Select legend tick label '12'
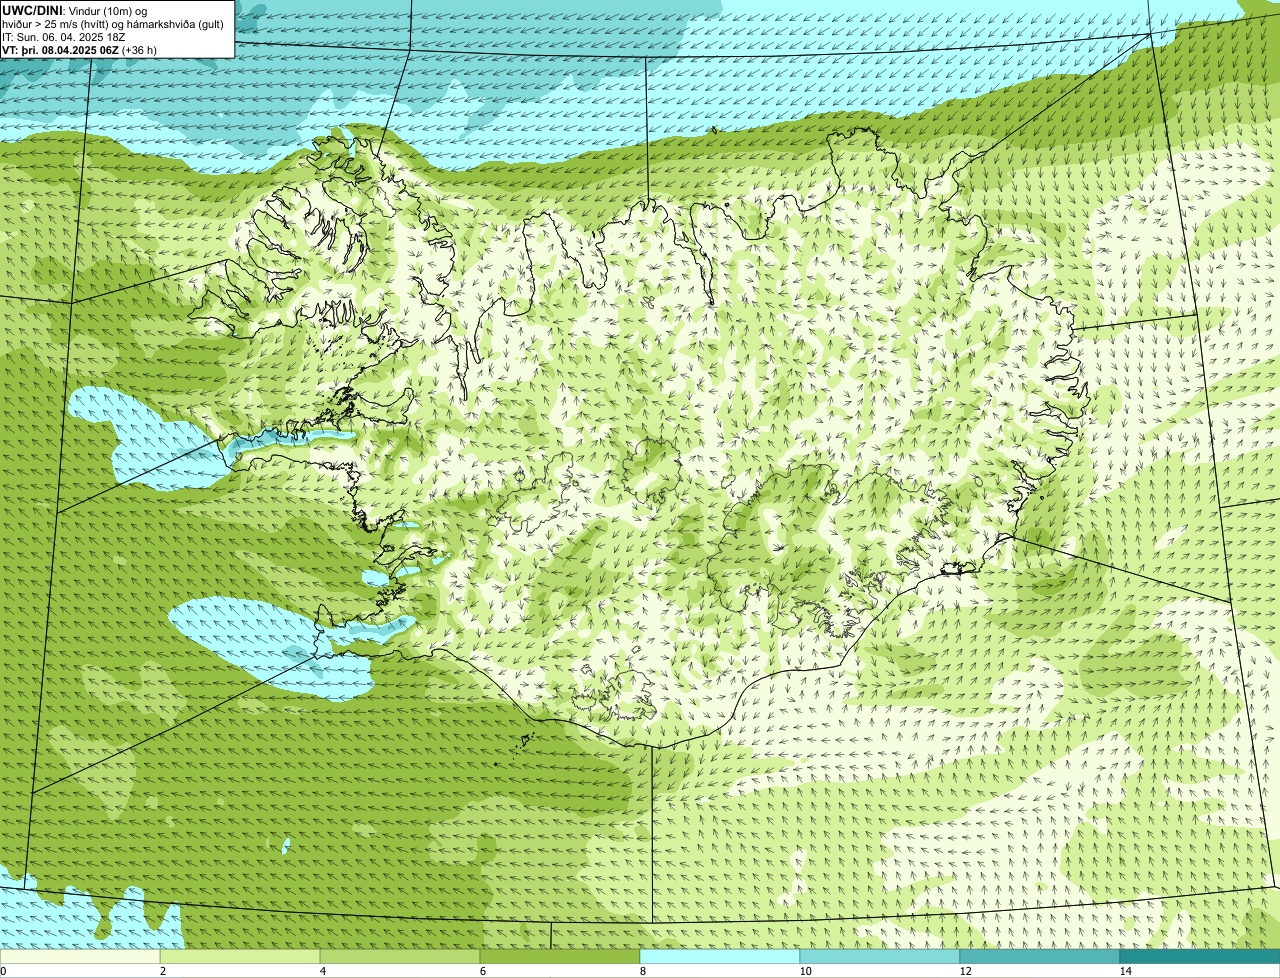Image resolution: width=1280 pixels, height=978 pixels. 965,971
